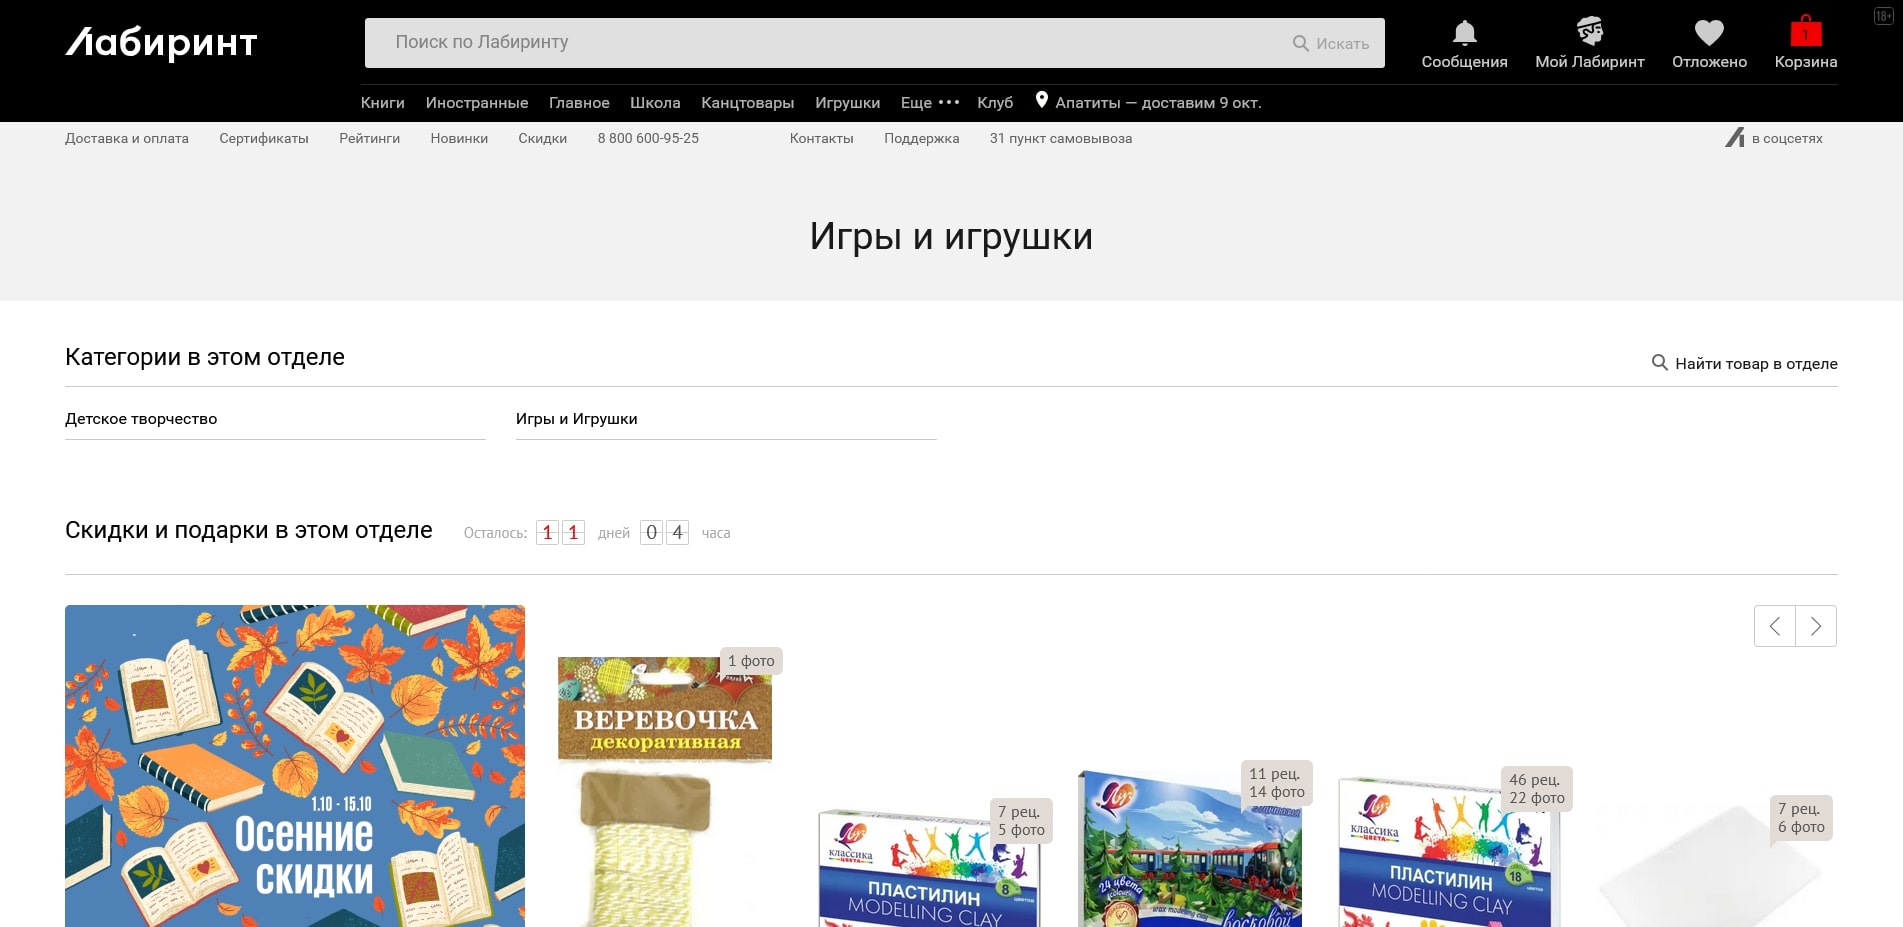Click the Лабиринт logo
1903x927 pixels.
pyautogui.click(x=161, y=44)
